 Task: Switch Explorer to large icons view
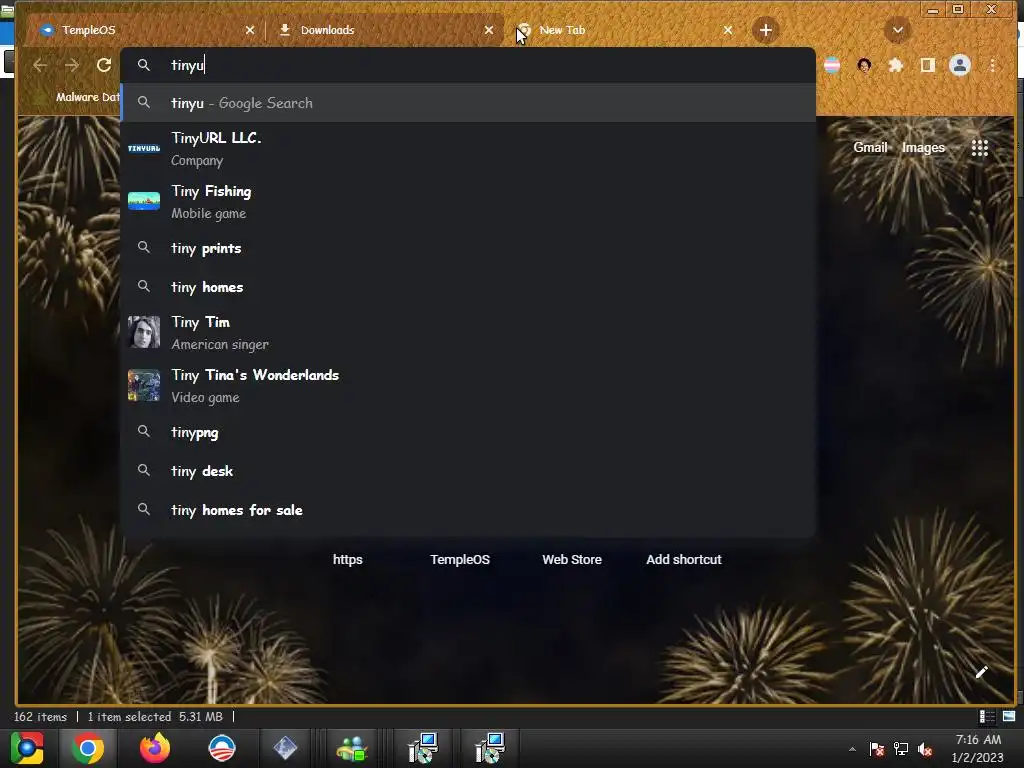tap(1009, 717)
